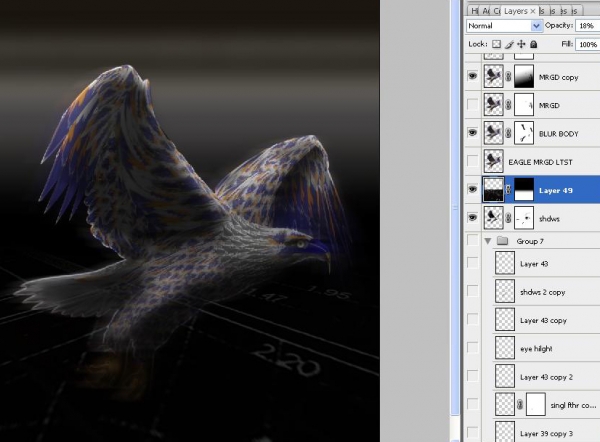Screen dimensions: 600x442
Task: Select the singl fthr co... layer name
Action: point(573,405)
